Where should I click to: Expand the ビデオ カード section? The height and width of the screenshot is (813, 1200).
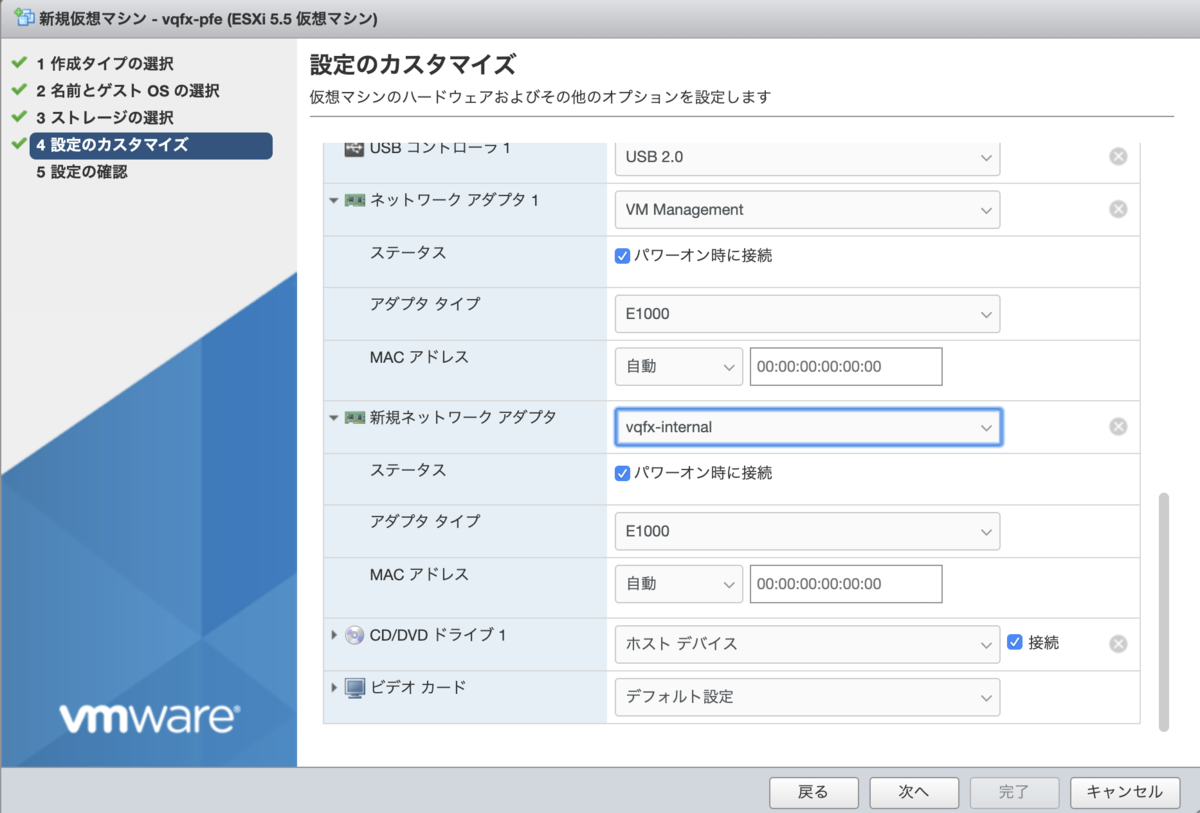pos(334,688)
